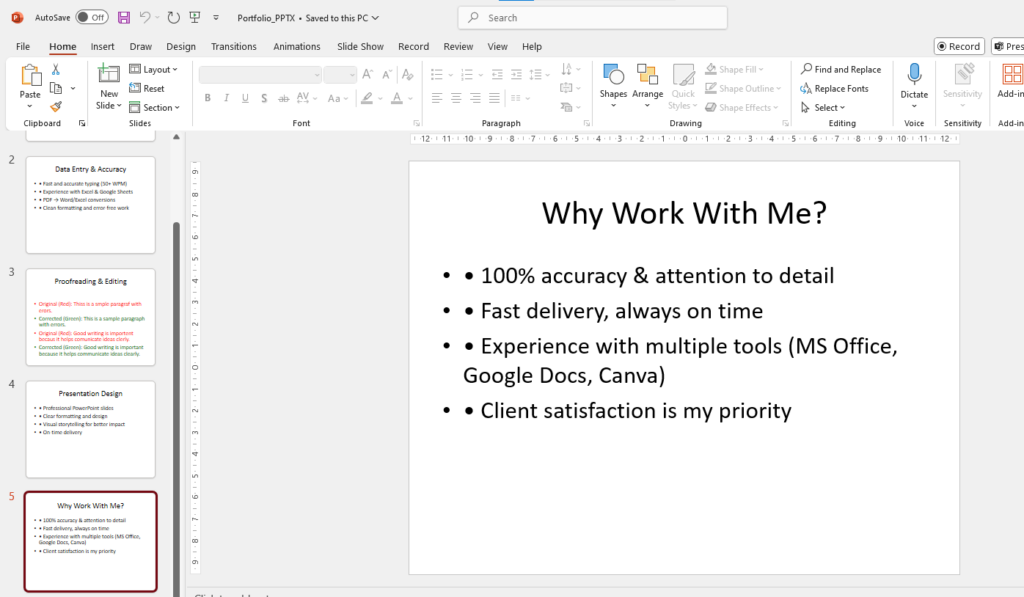The width and height of the screenshot is (1024, 597).
Task: Click the Sensitivity icon
Action: tap(963, 74)
